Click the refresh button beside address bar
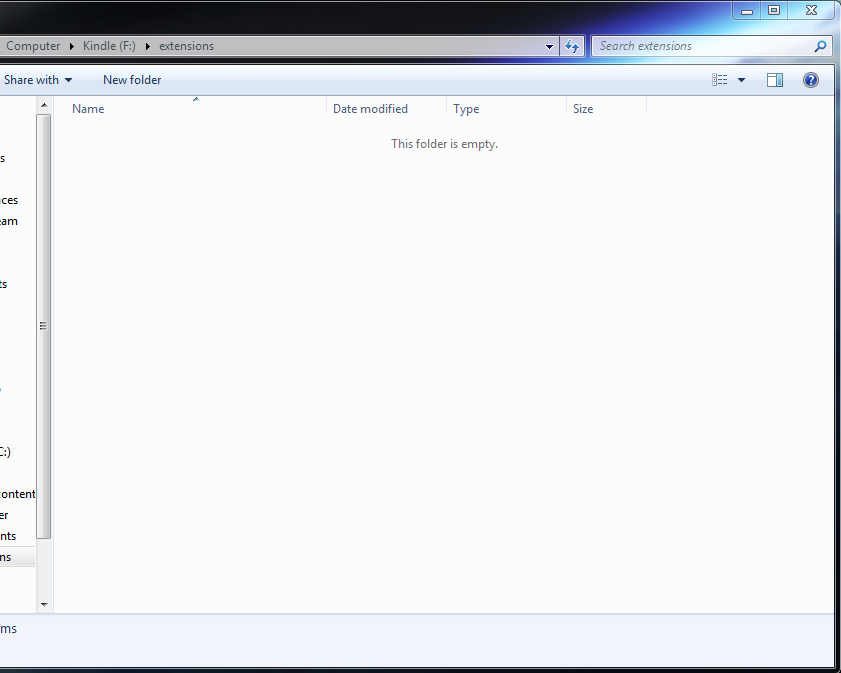Screen dimensions: 841x673 572,46
